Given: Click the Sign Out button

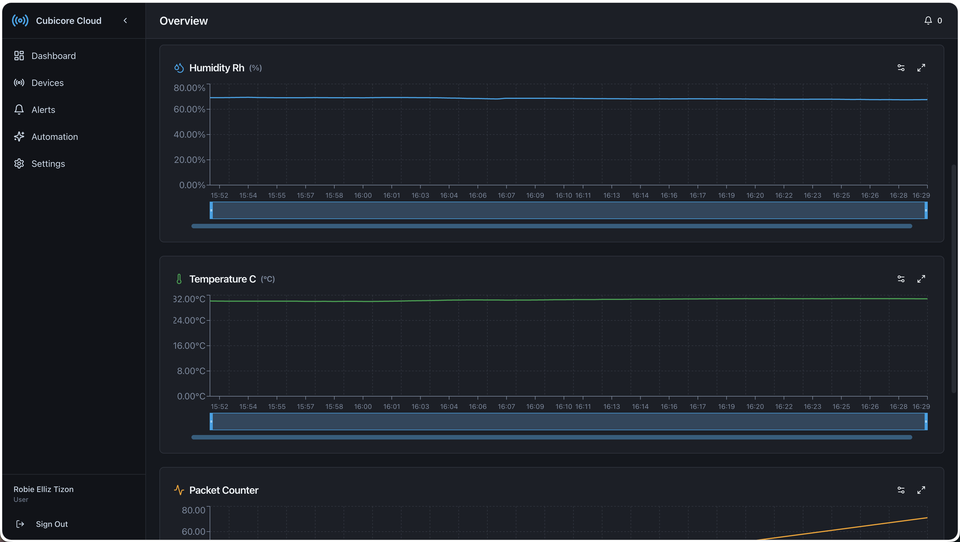Looking at the screenshot, I should coord(42,524).
